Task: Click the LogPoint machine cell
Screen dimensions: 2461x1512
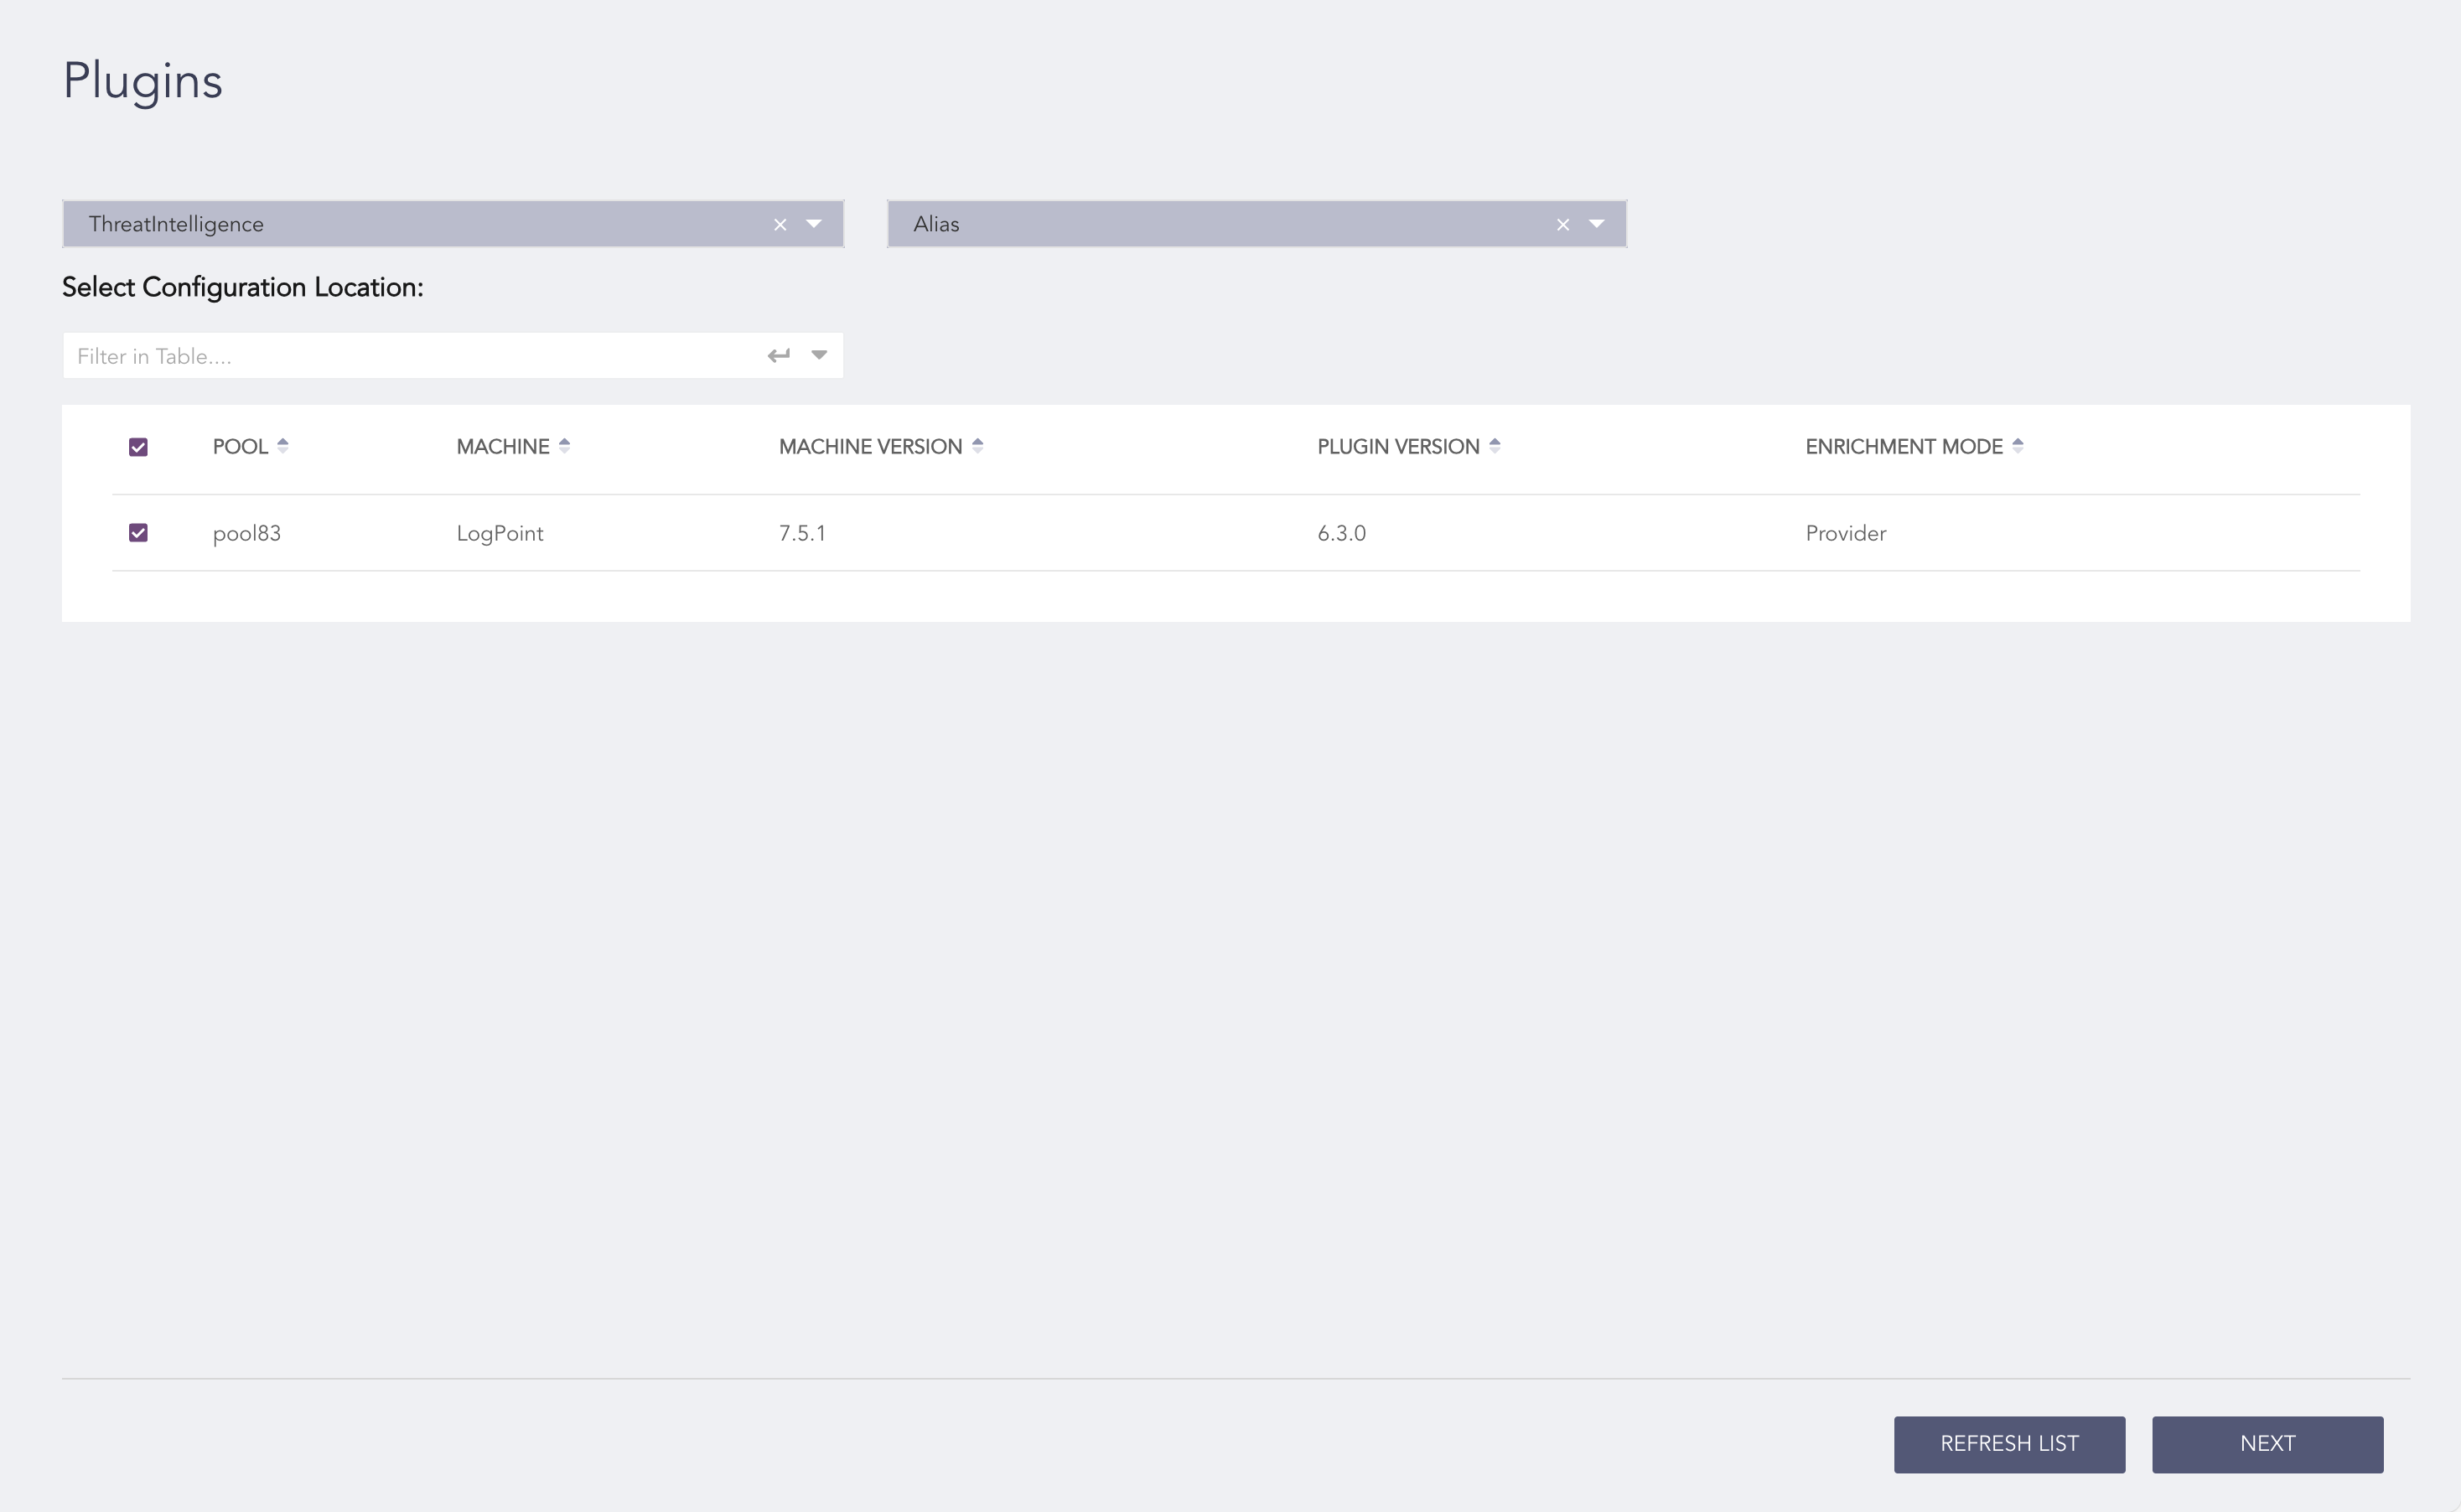Action: 500,533
